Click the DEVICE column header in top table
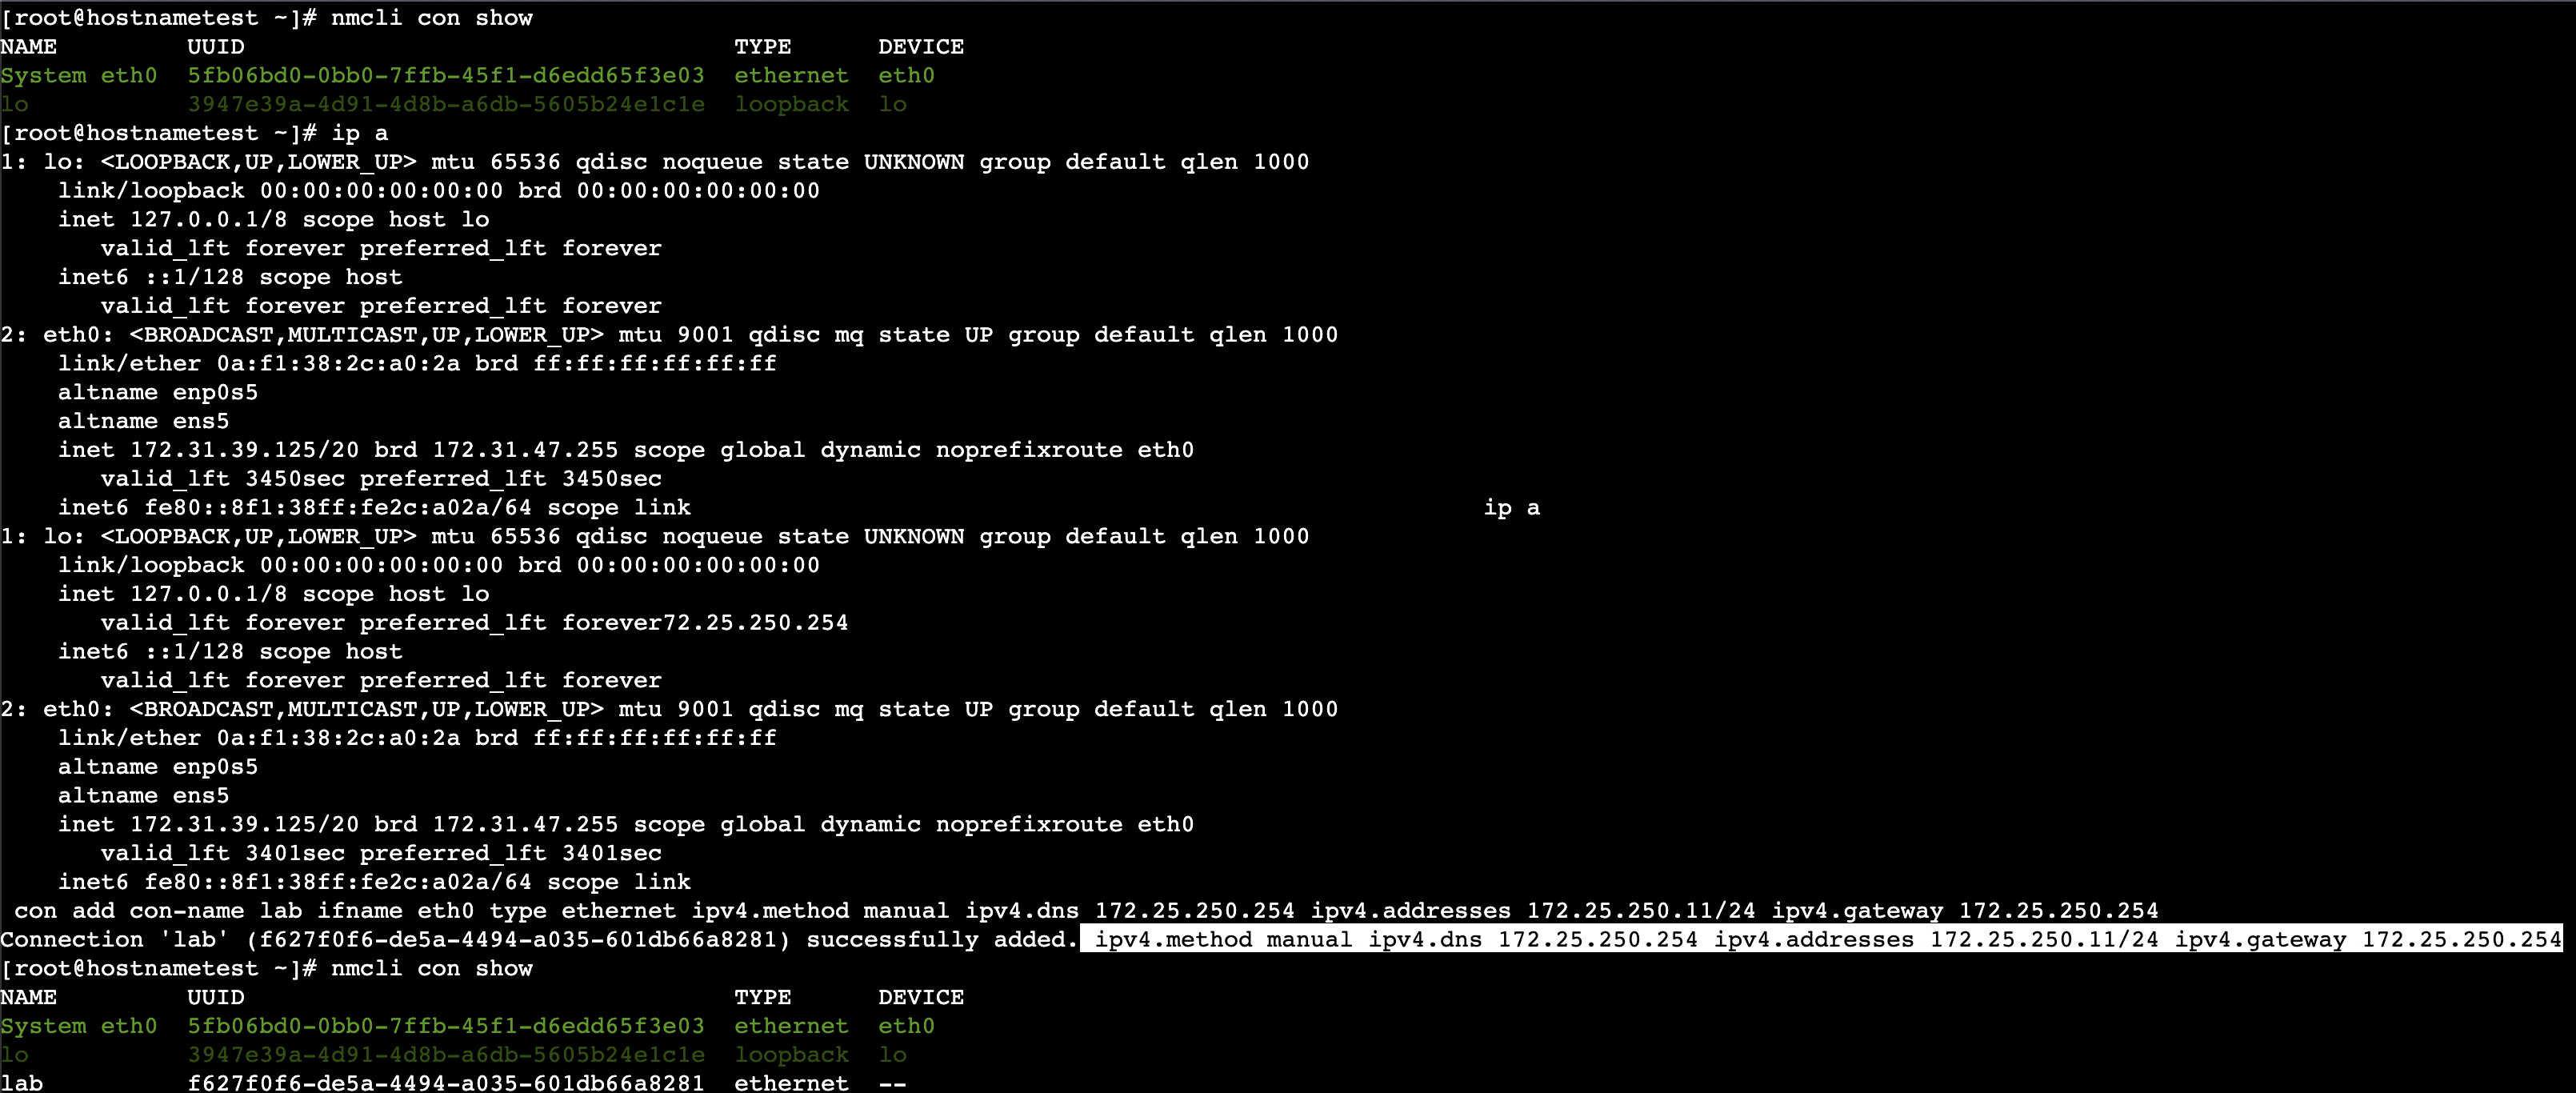Viewport: 2576px width, 1093px height. pyautogui.click(x=920, y=47)
